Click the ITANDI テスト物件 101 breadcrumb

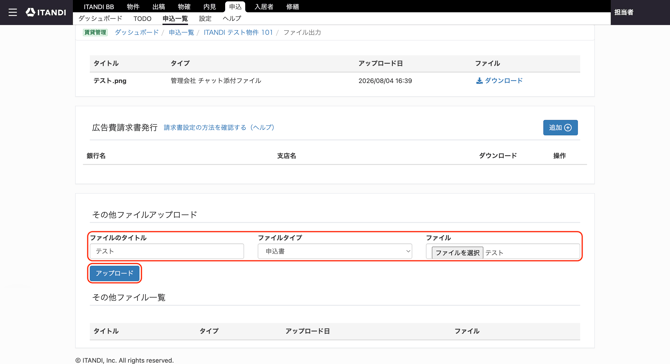(238, 32)
